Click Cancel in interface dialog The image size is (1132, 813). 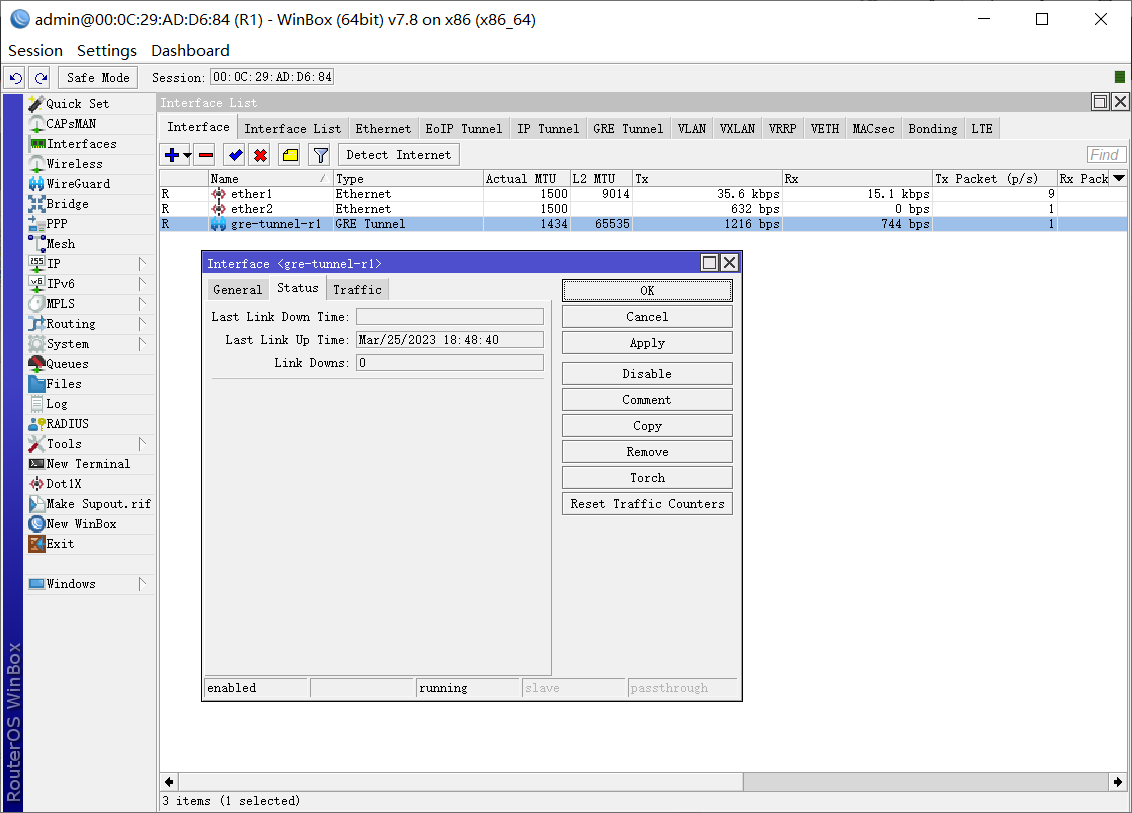[x=647, y=317]
